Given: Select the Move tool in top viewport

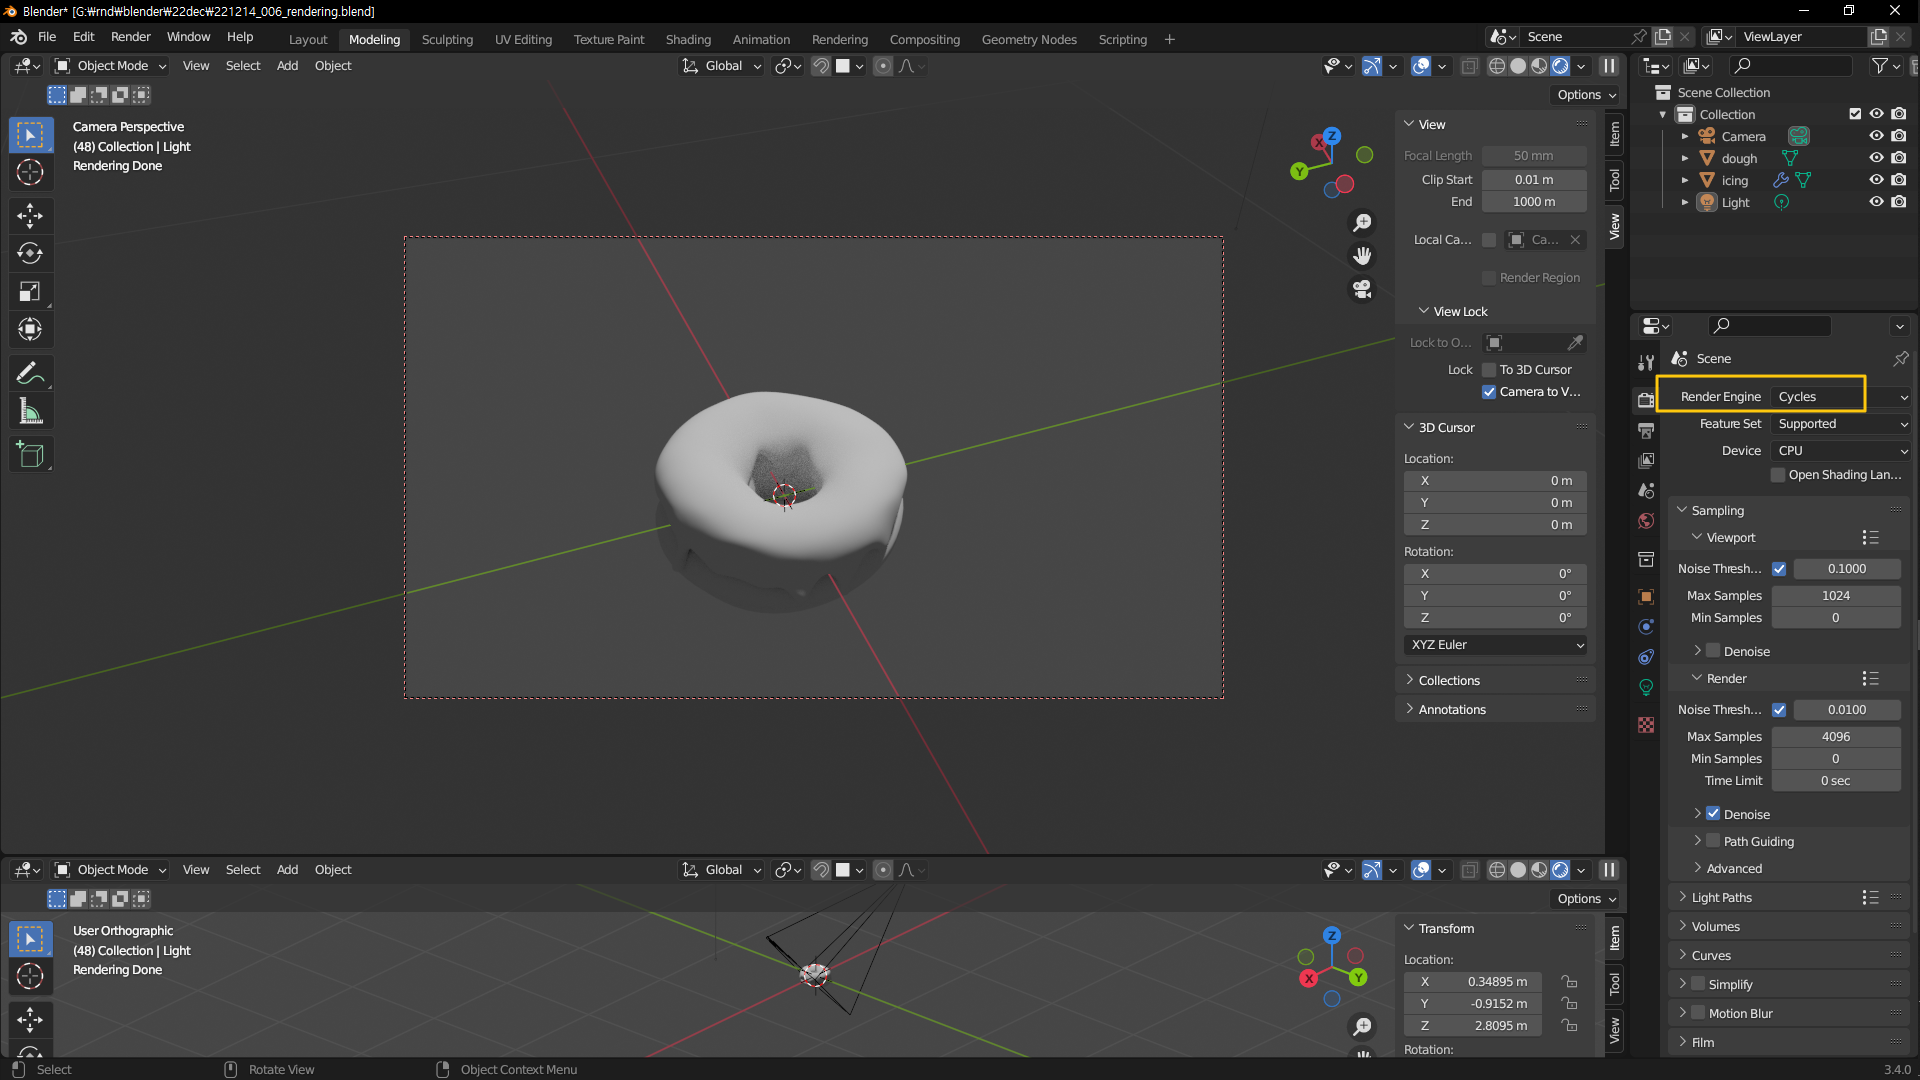Looking at the screenshot, I should click(x=30, y=215).
